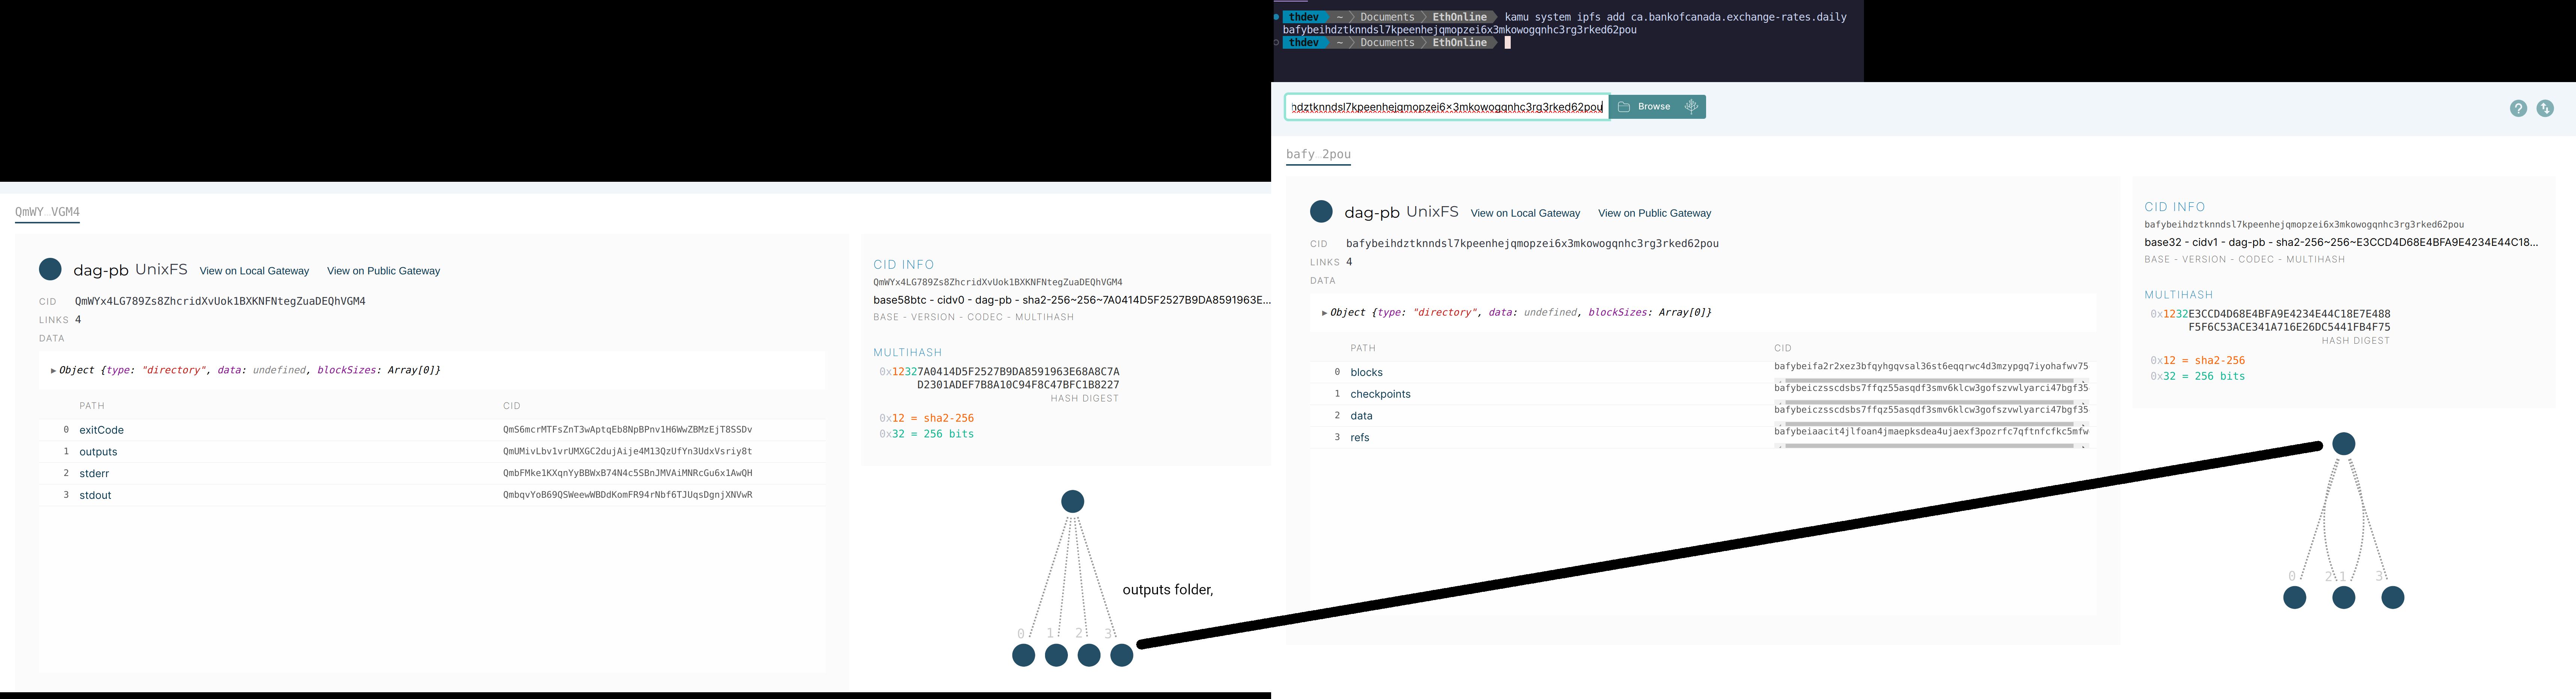Click the root node of the bafy graph
This screenshot has height=699, width=2576.
[2343, 444]
